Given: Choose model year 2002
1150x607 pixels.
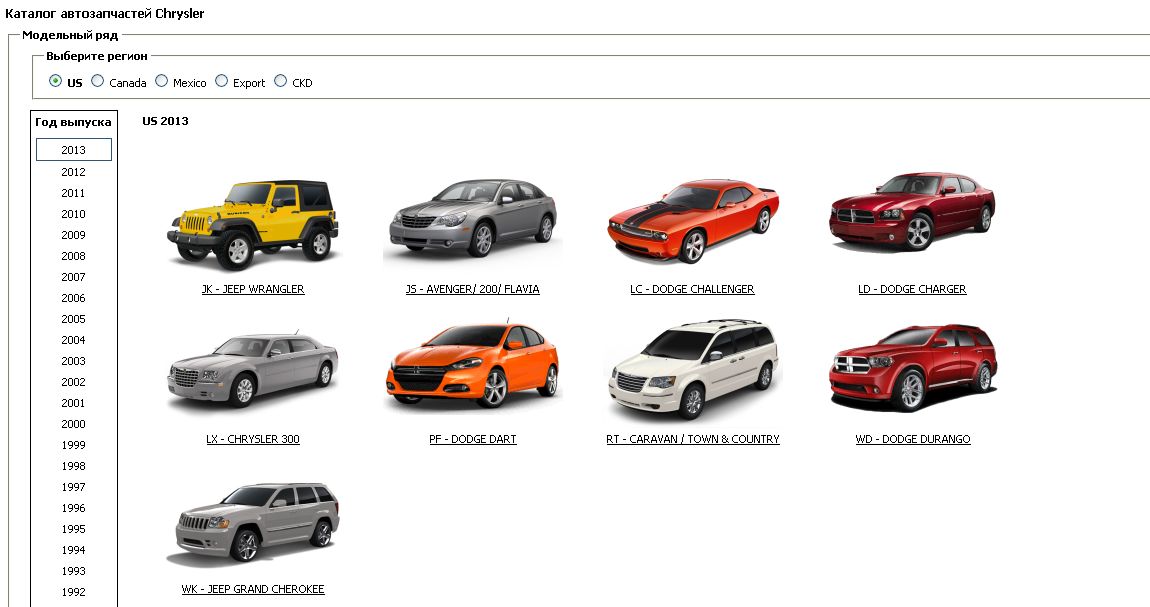Looking at the screenshot, I should [73, 382].
